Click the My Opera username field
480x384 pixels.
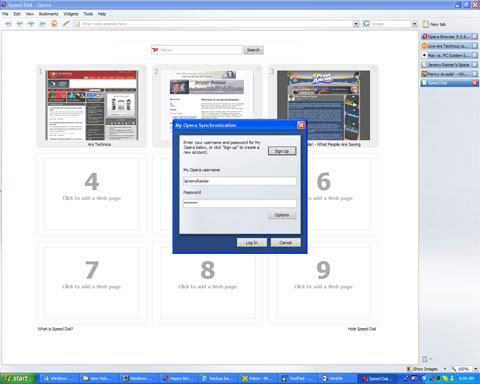pyautogui.click(x=240, y=181)
